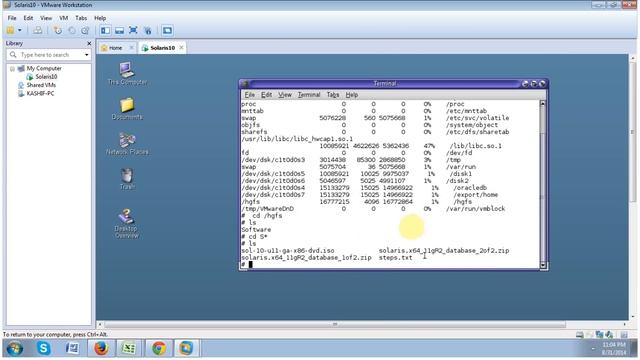Enter full screen mode icon

133,30
